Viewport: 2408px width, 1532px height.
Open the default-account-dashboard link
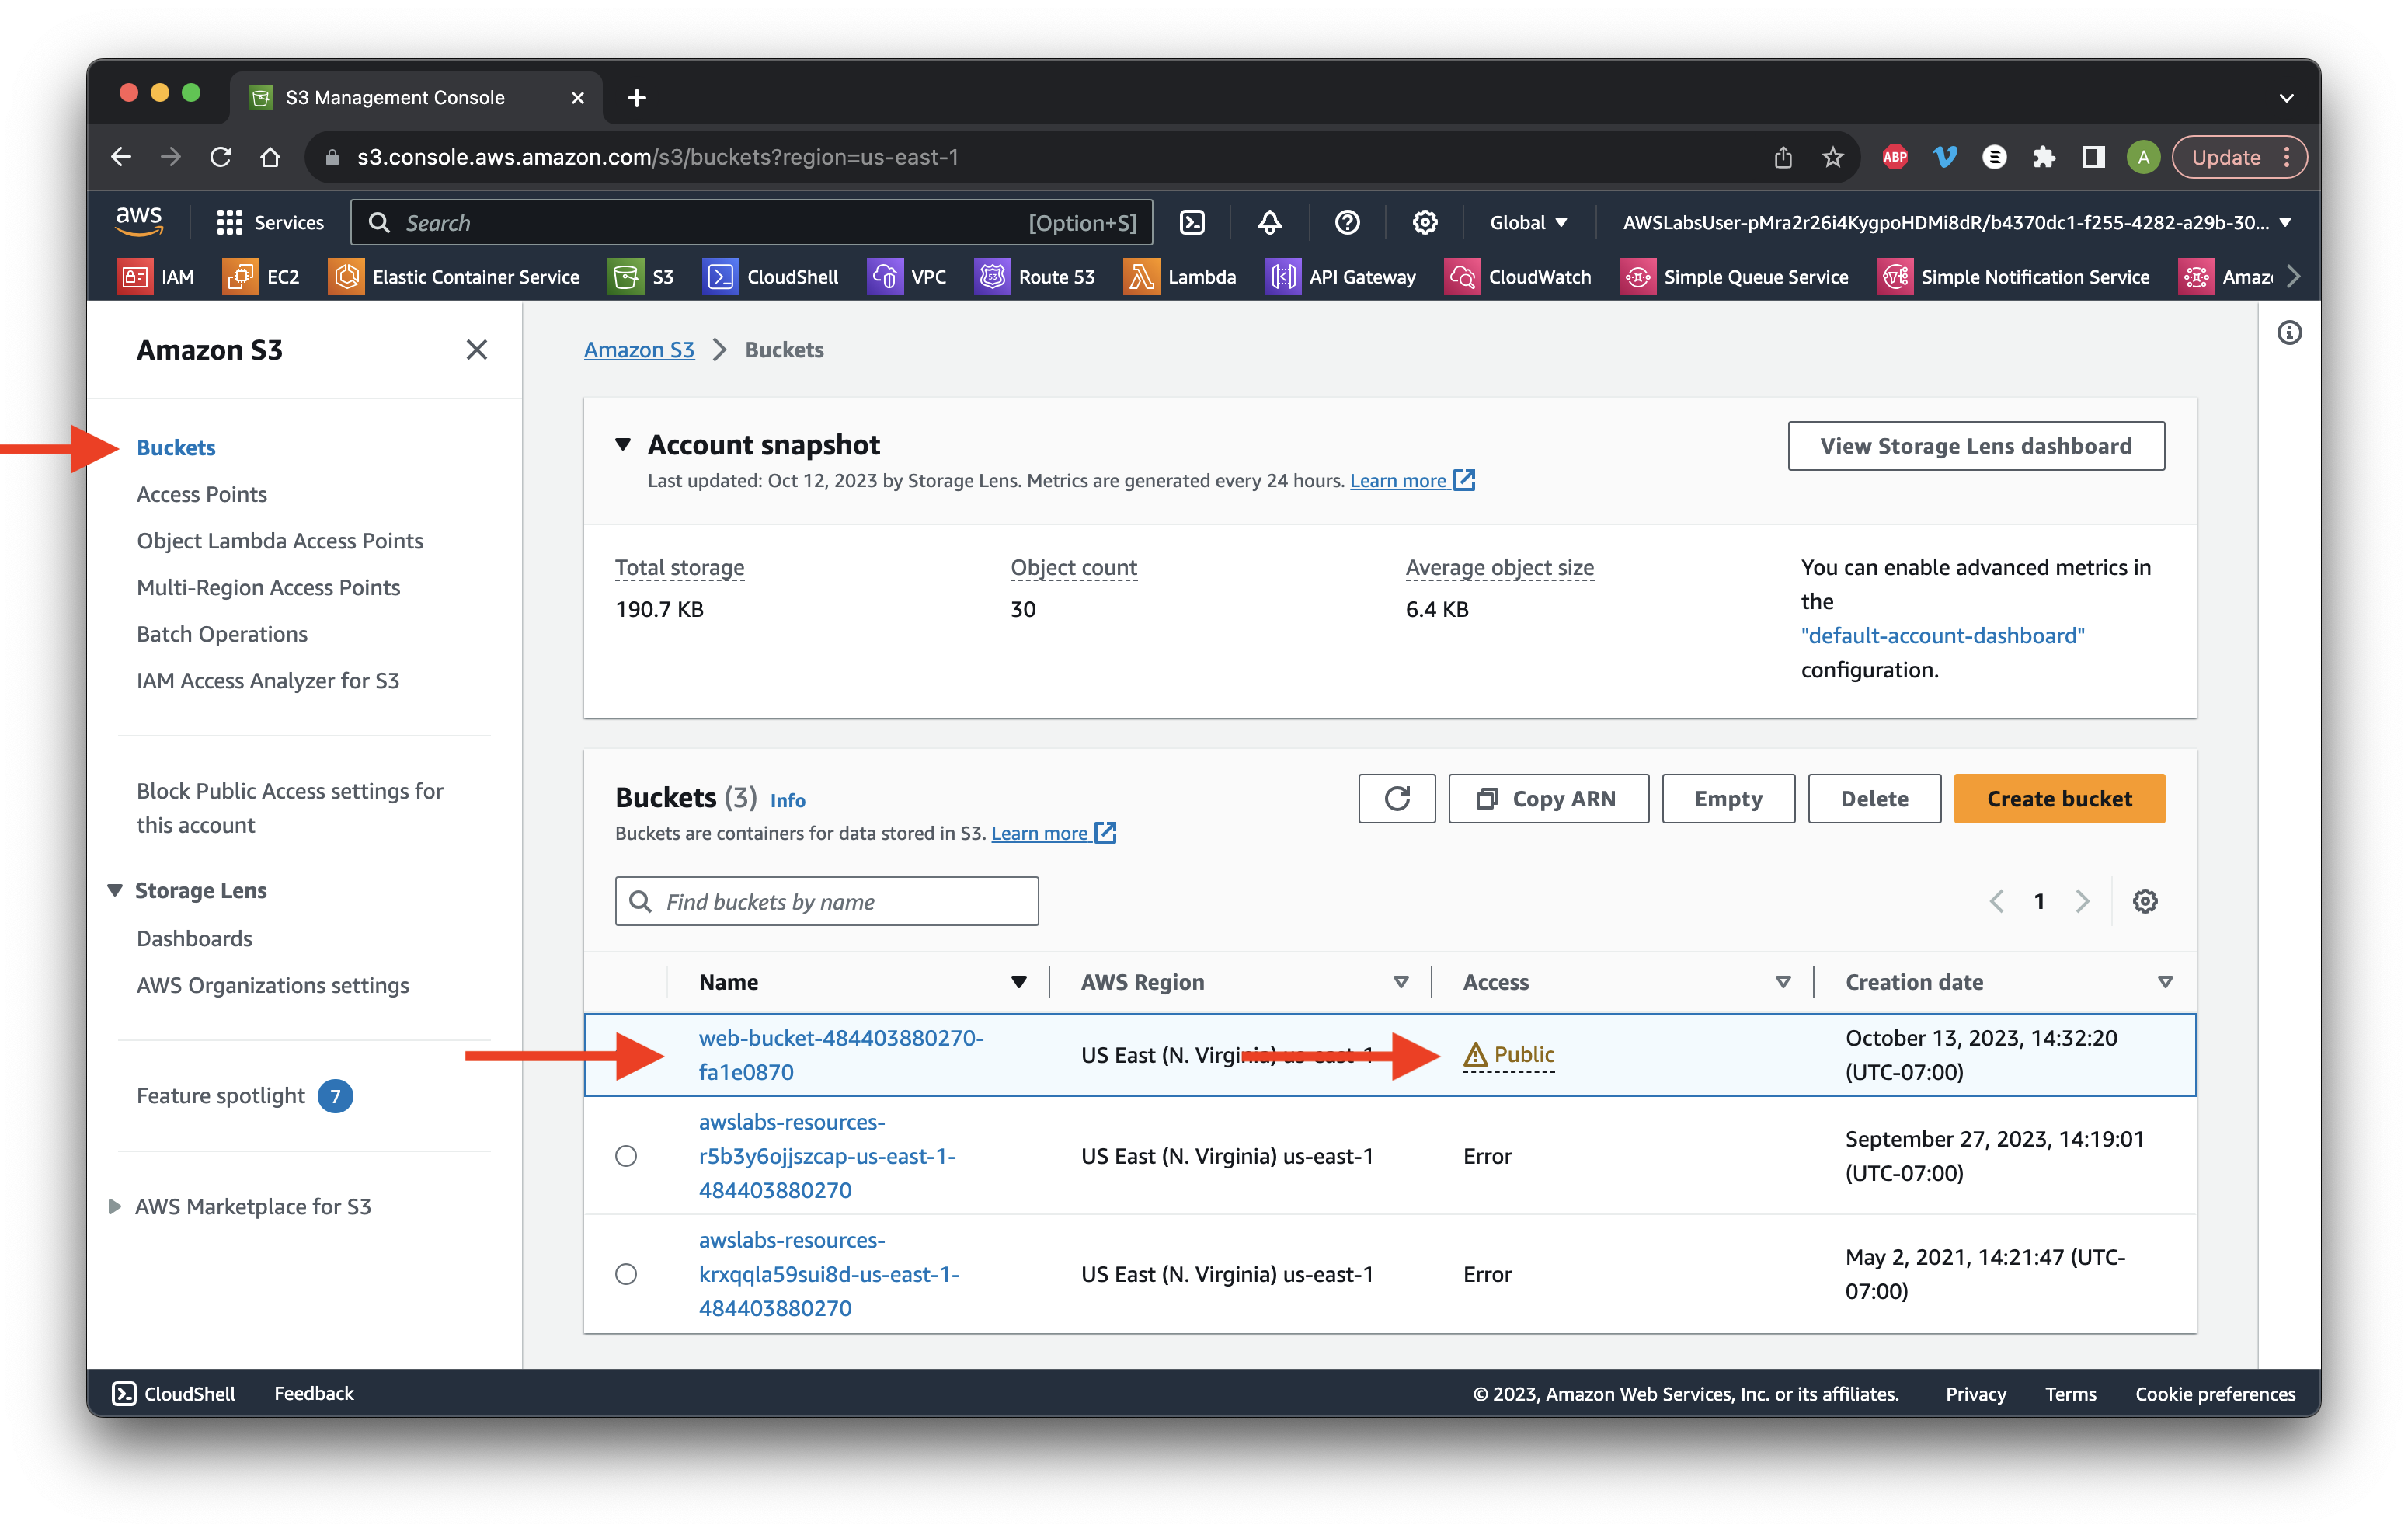1942,635
